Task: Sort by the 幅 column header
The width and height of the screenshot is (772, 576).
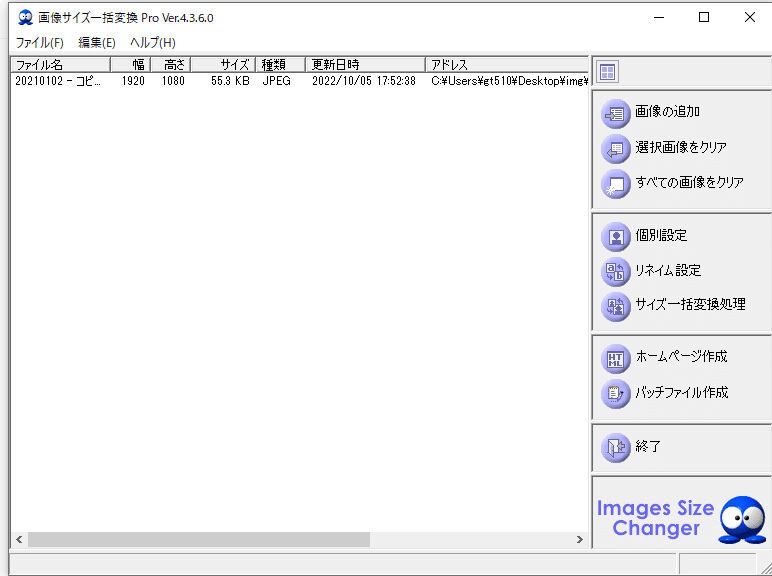Action: point(131,64)
